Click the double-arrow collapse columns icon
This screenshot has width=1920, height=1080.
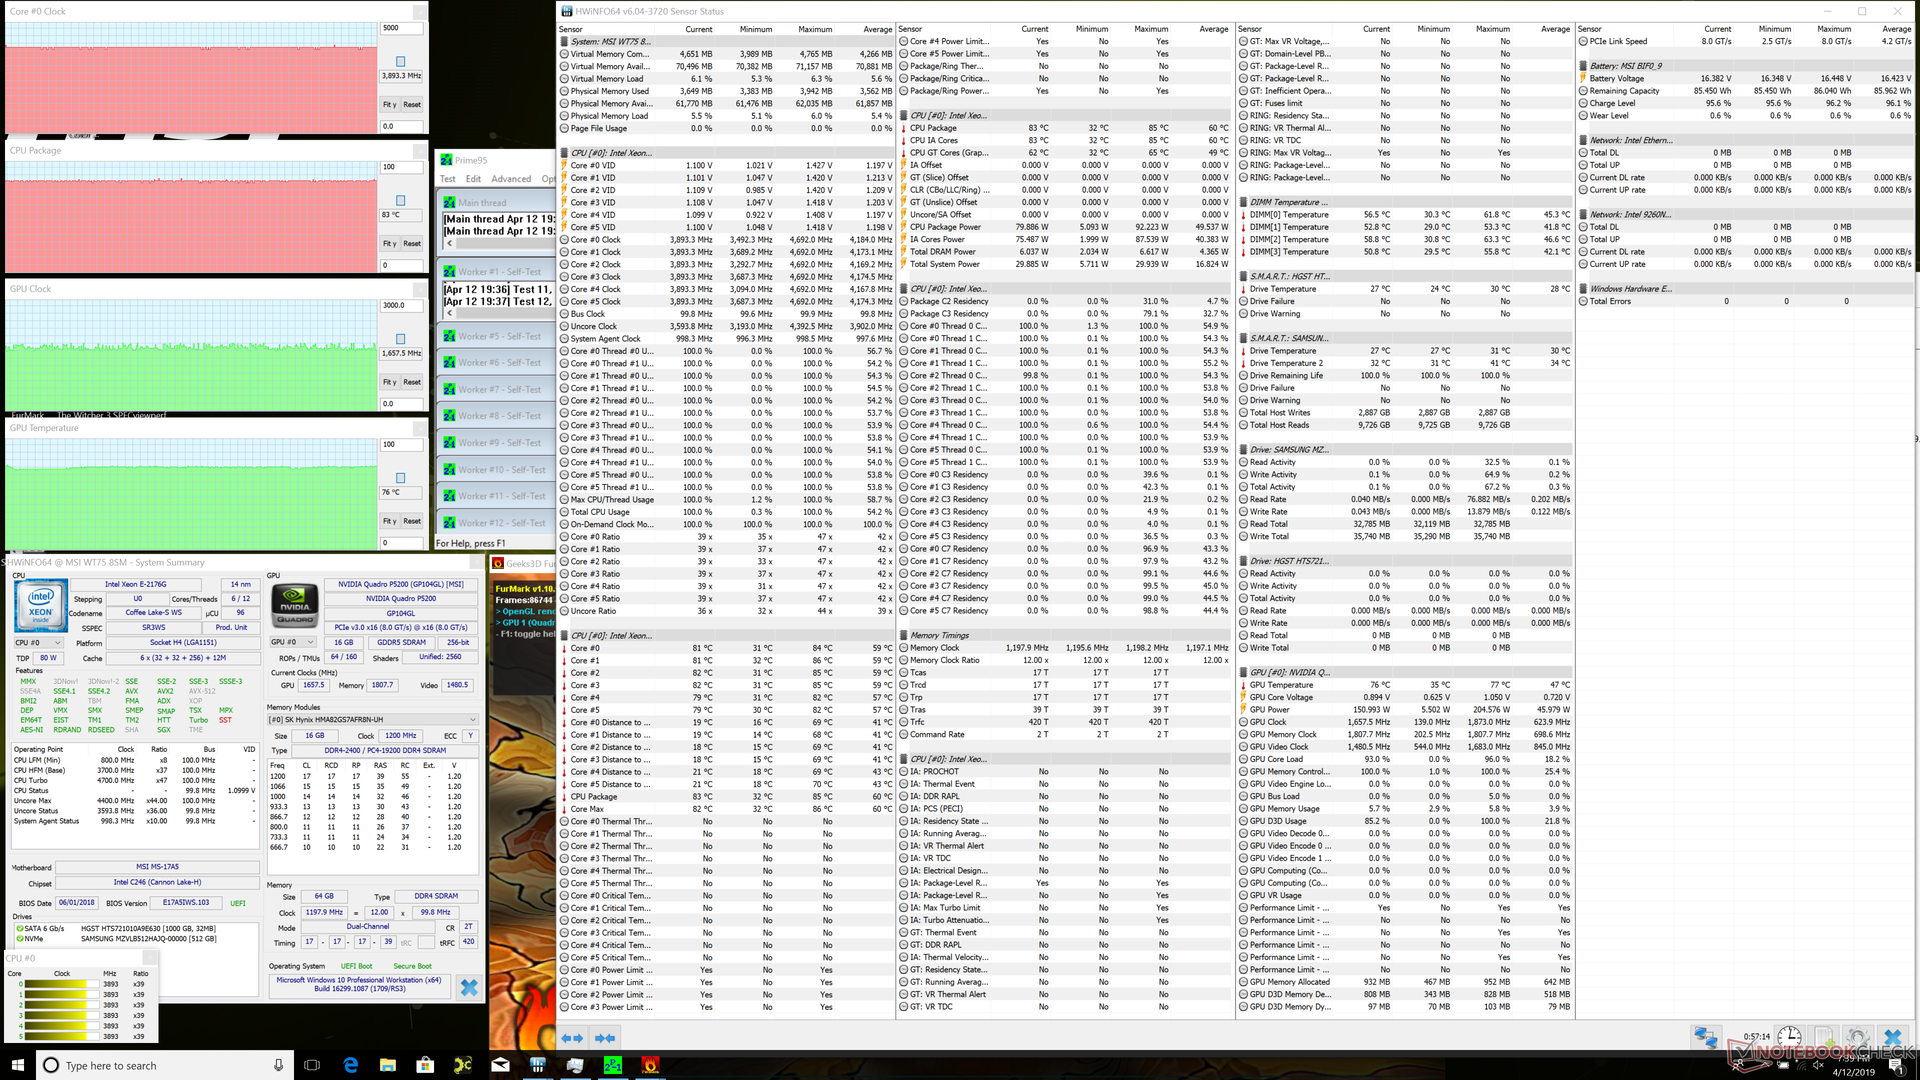pos(605,1038)
